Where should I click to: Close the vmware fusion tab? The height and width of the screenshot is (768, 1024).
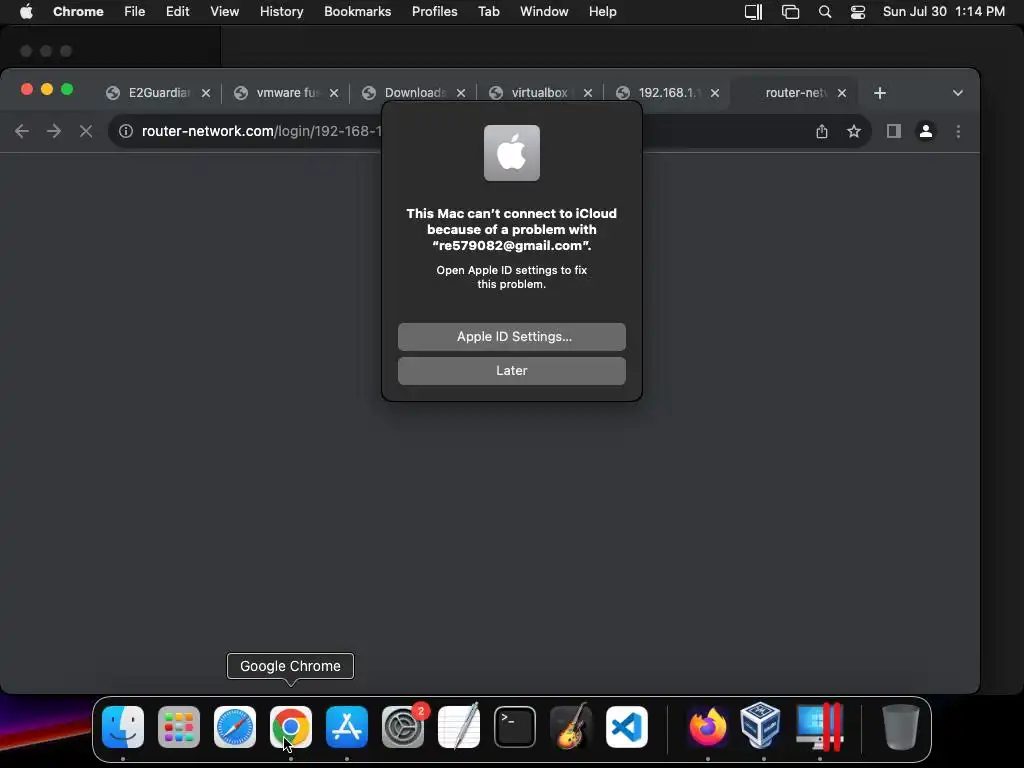tap(334, 93)
